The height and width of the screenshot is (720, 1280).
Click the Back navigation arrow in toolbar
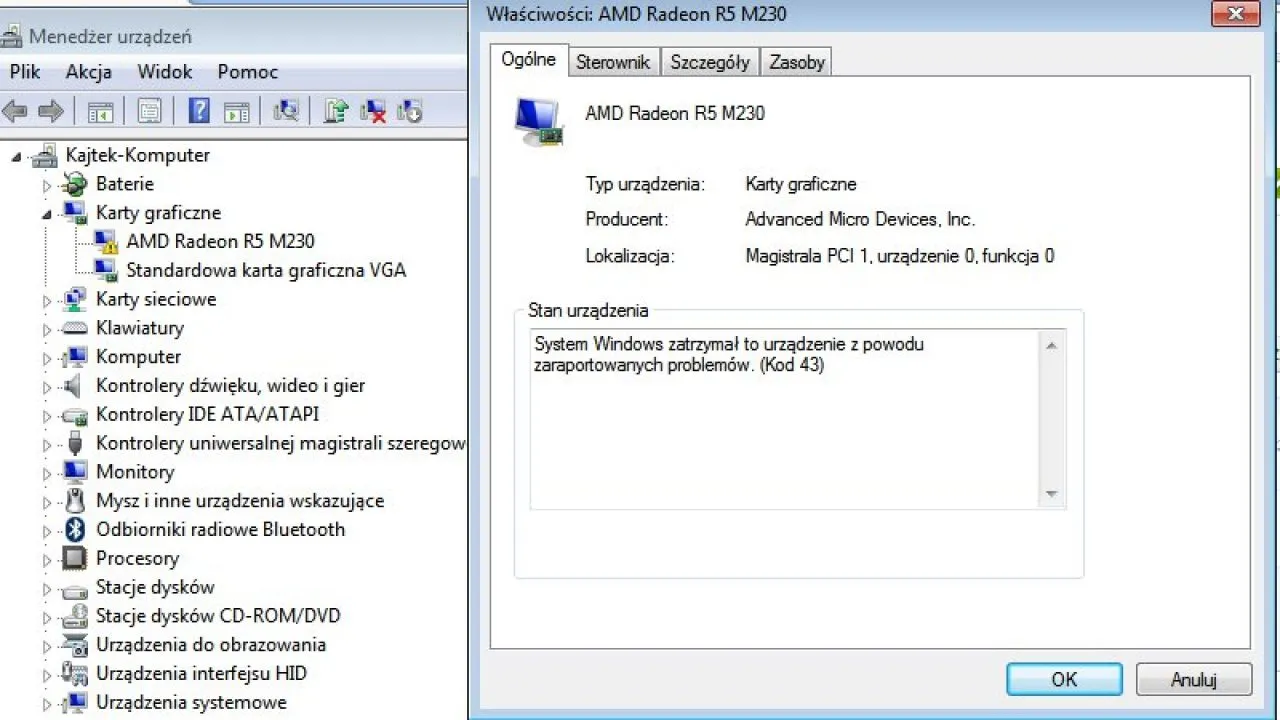click(14, 110)
